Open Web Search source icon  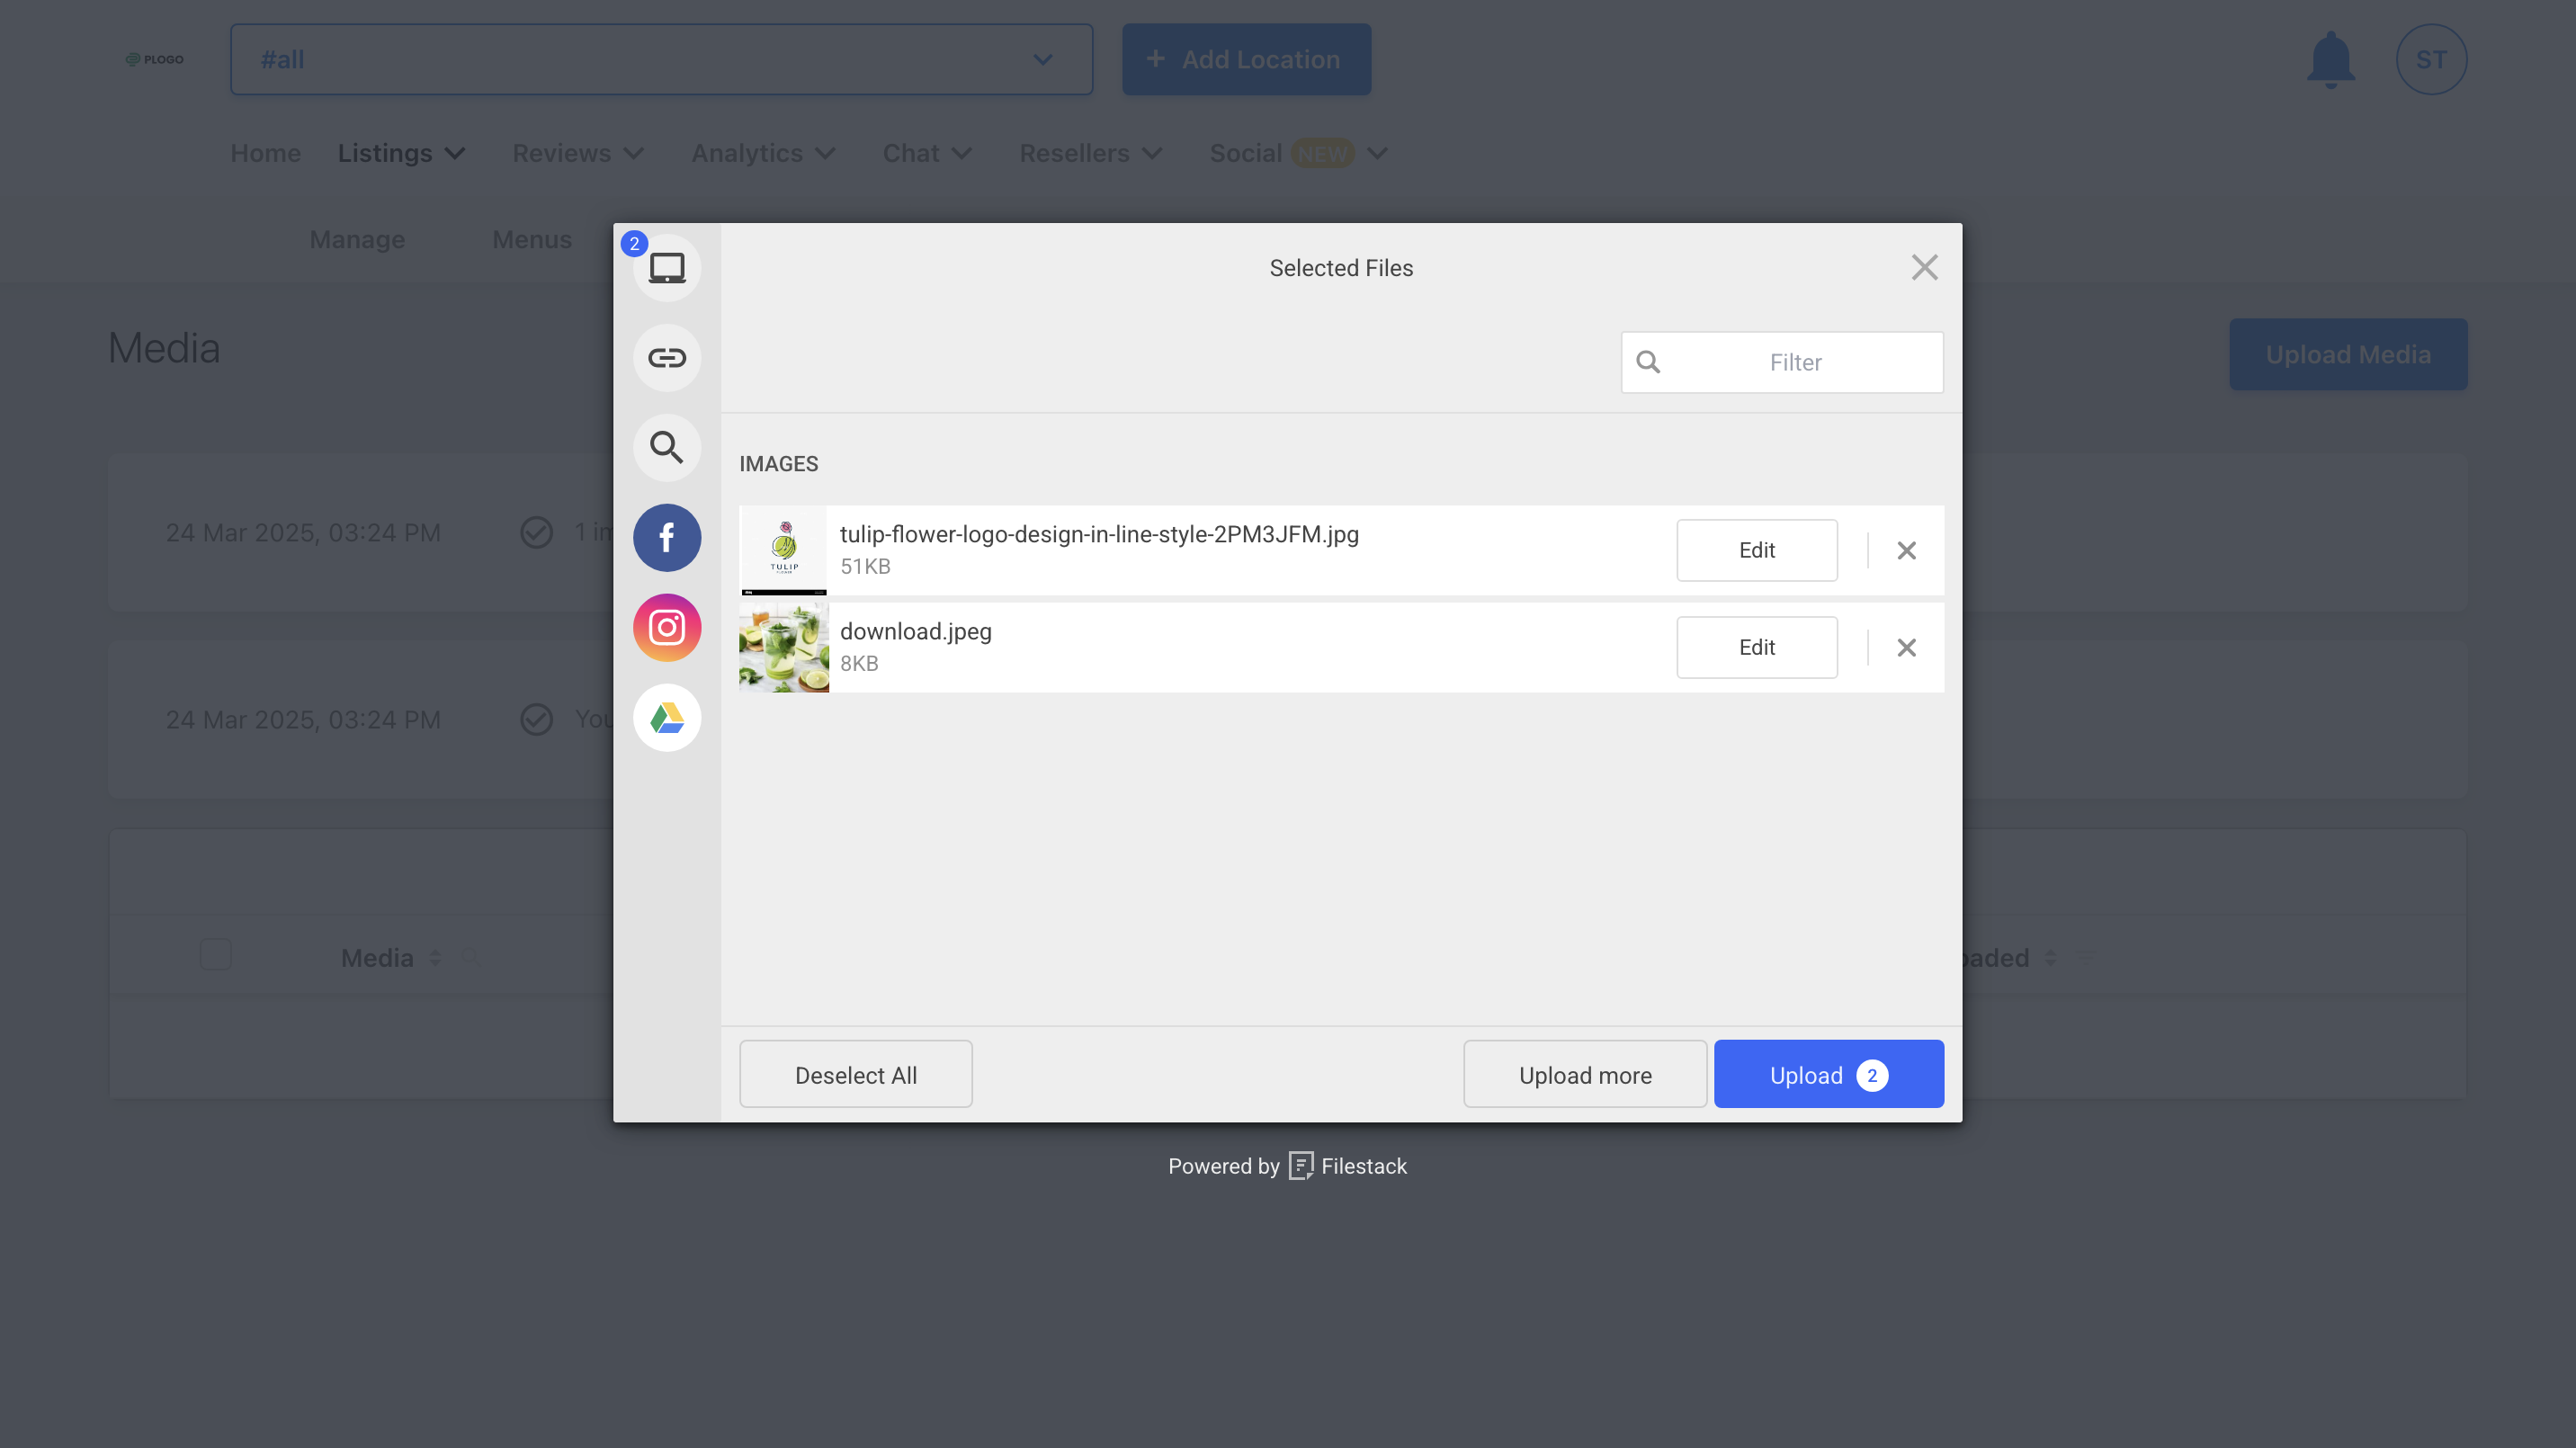pyautogui.click(x=667, y=447)
